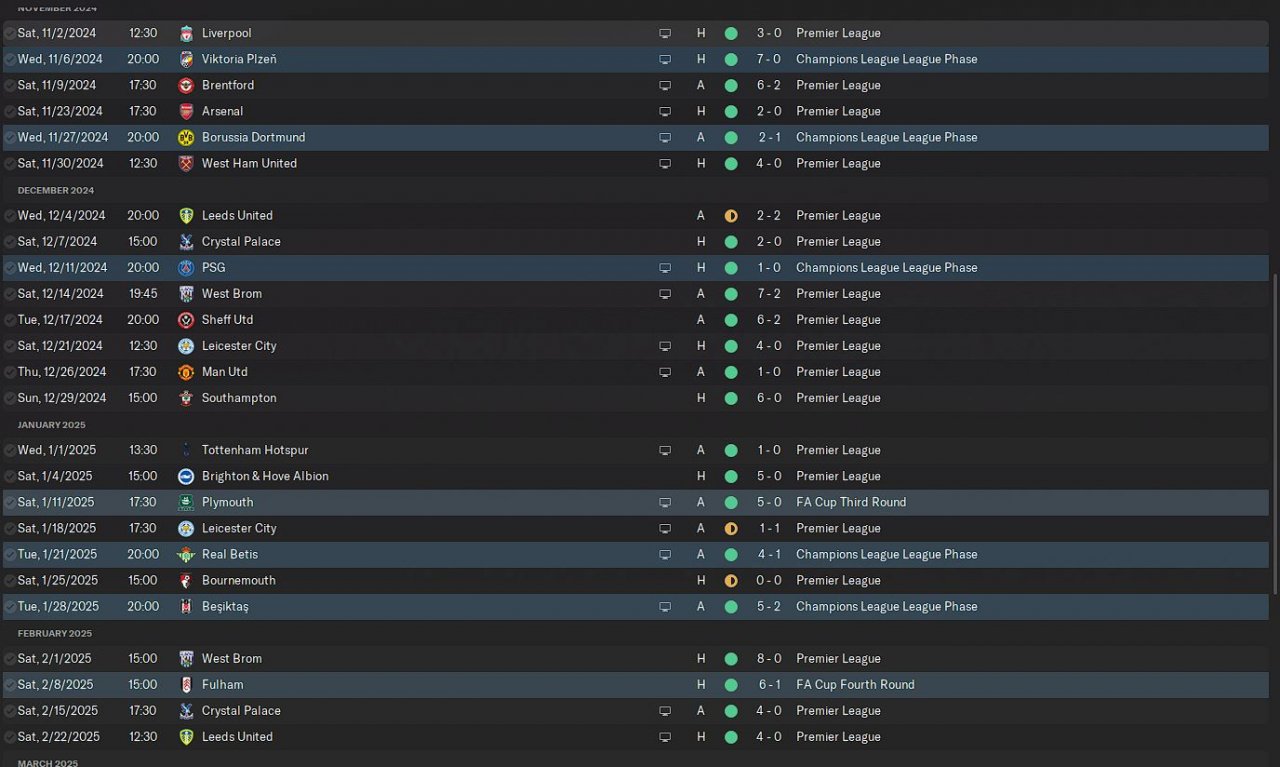Click the Fulham club badge icon
Screen dimensions: 1280x767
tap(186, 685)
